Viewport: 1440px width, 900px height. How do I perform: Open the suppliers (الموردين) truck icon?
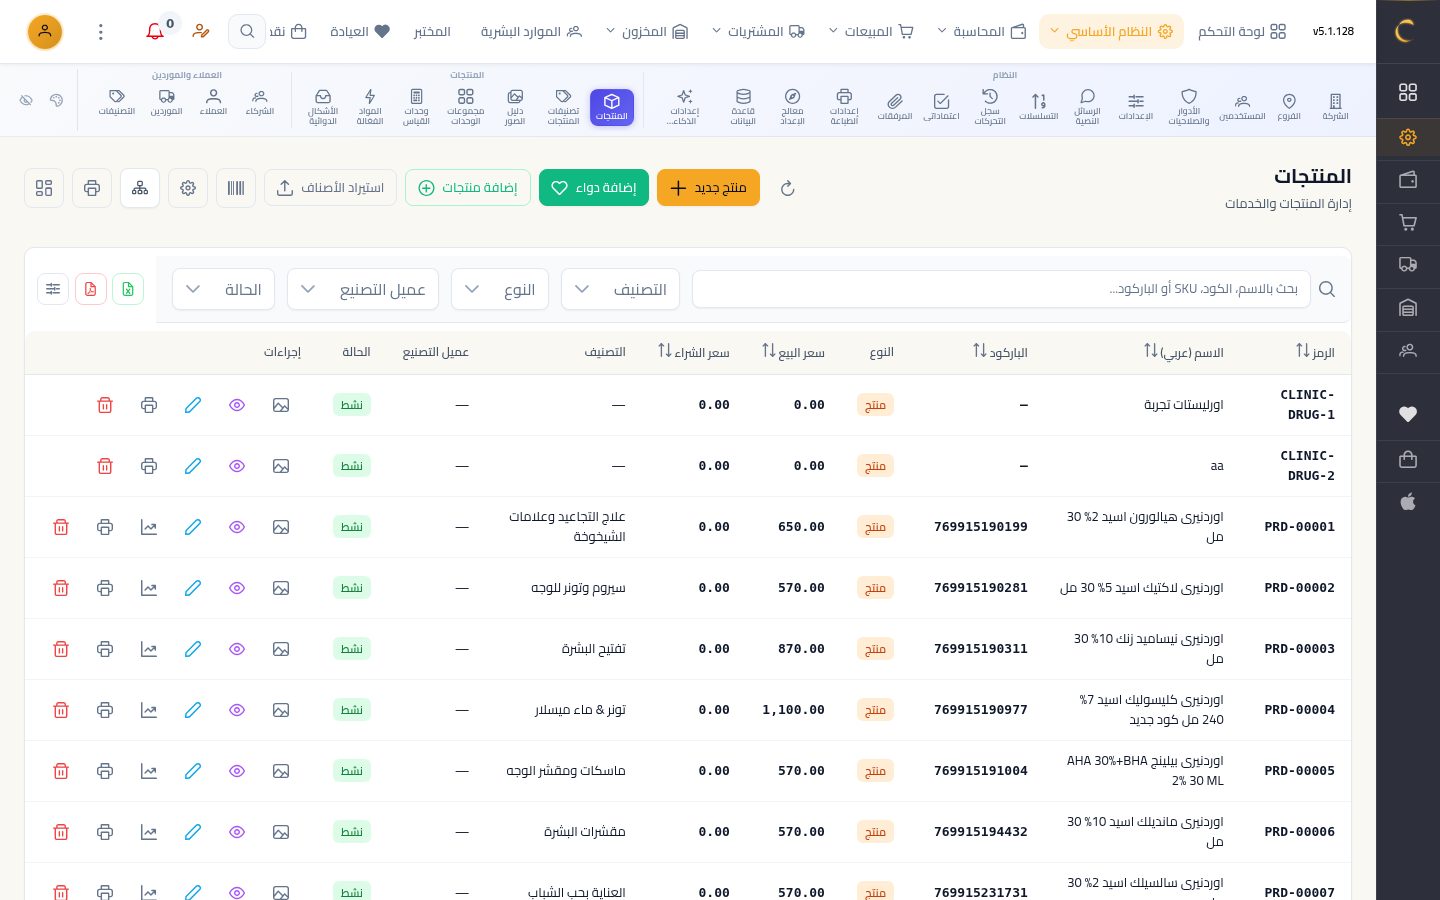pos(166,102)
